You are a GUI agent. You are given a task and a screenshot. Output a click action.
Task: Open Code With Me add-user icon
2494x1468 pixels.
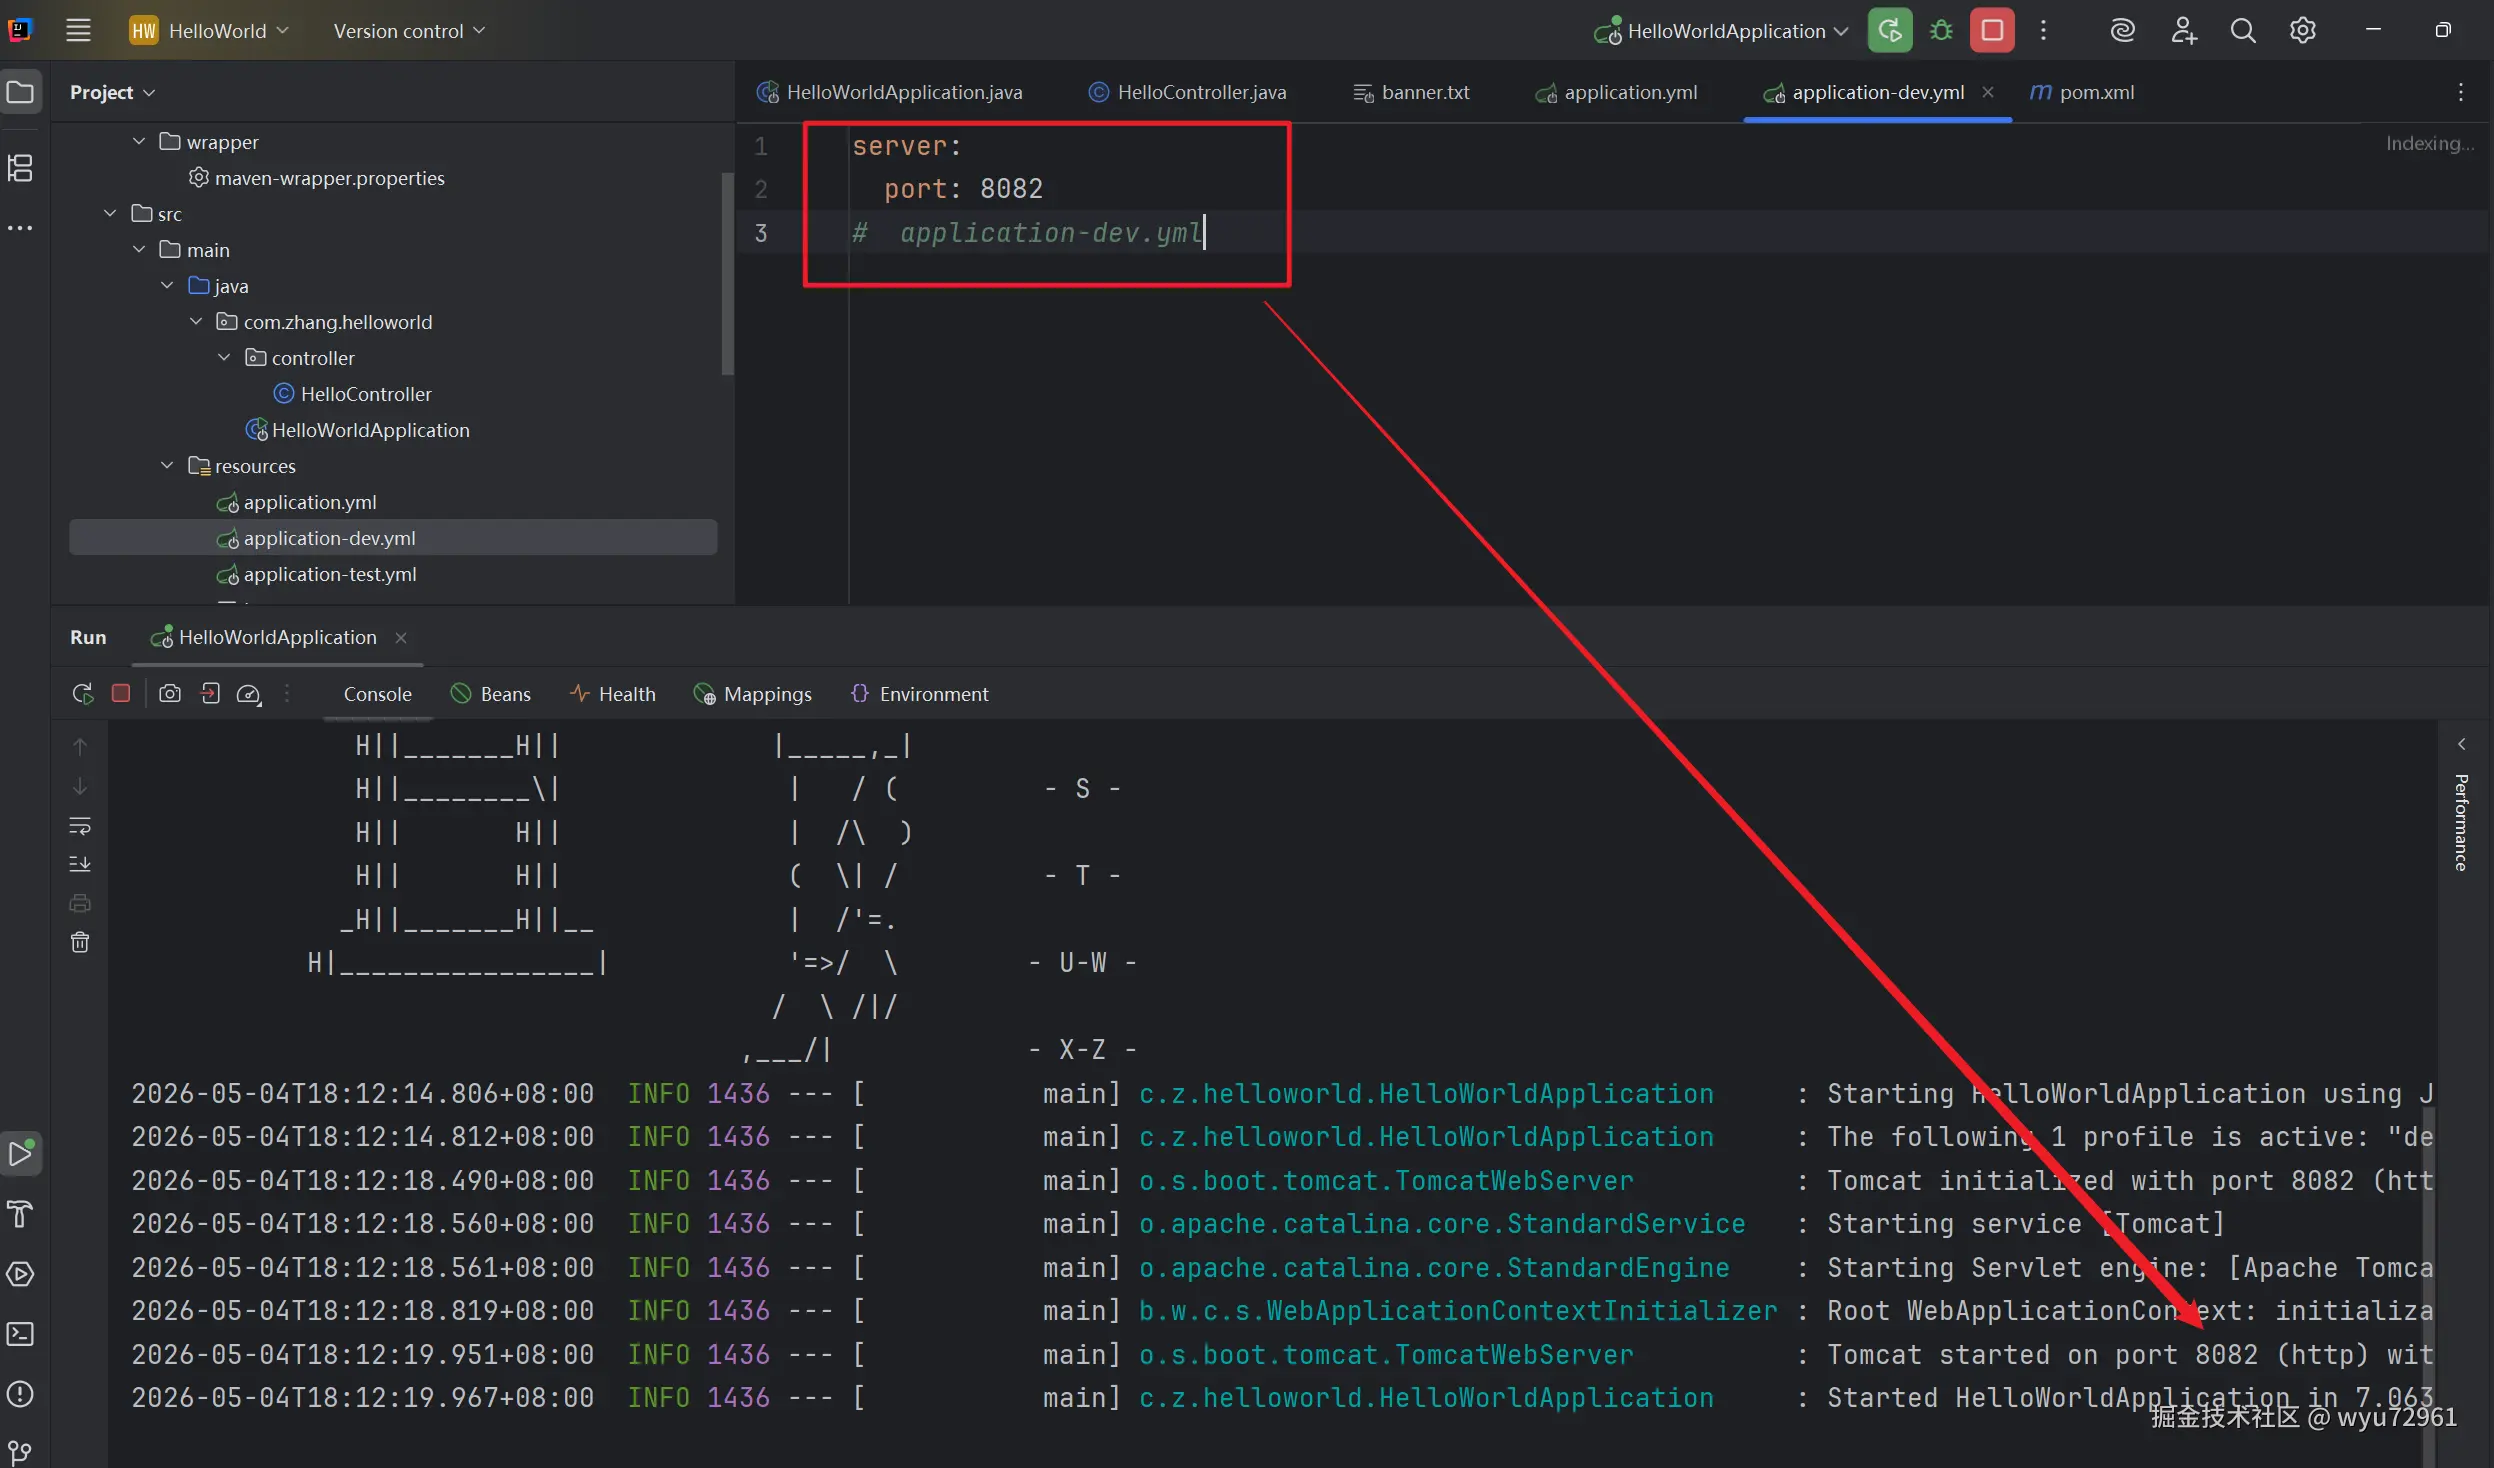(2183, 31)
